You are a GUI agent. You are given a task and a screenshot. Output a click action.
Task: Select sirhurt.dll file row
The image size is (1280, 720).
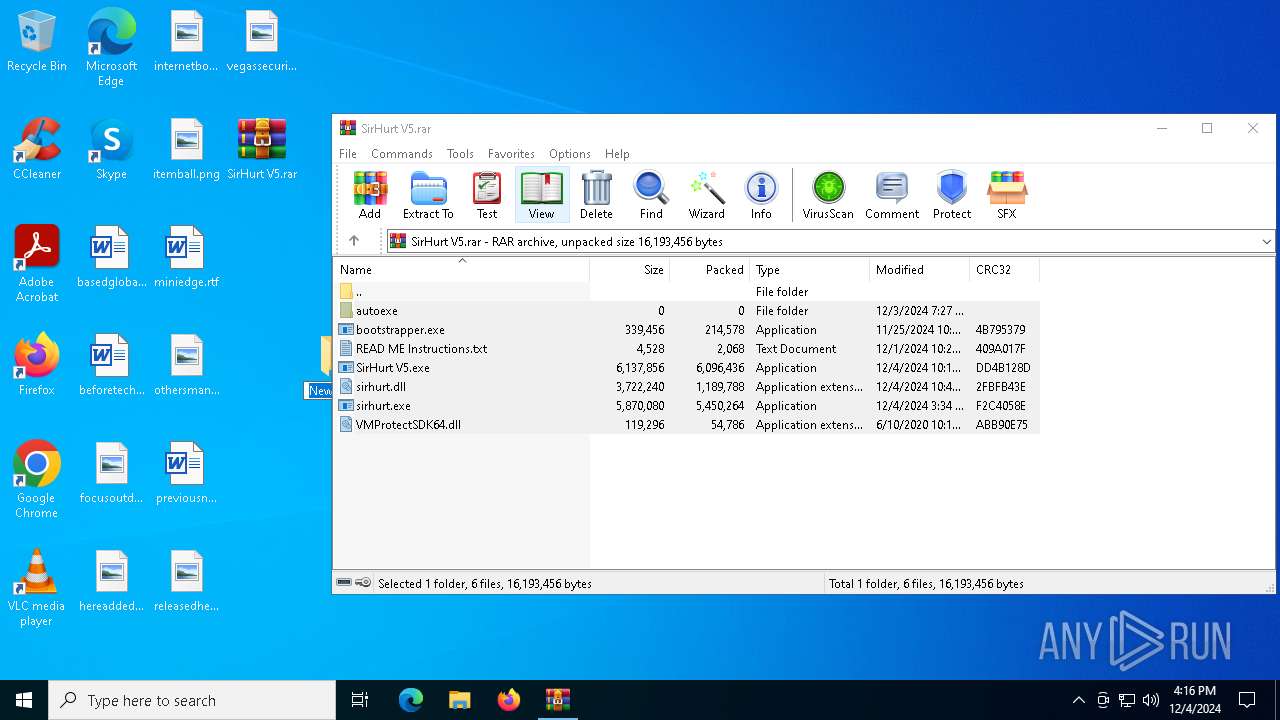686,386
